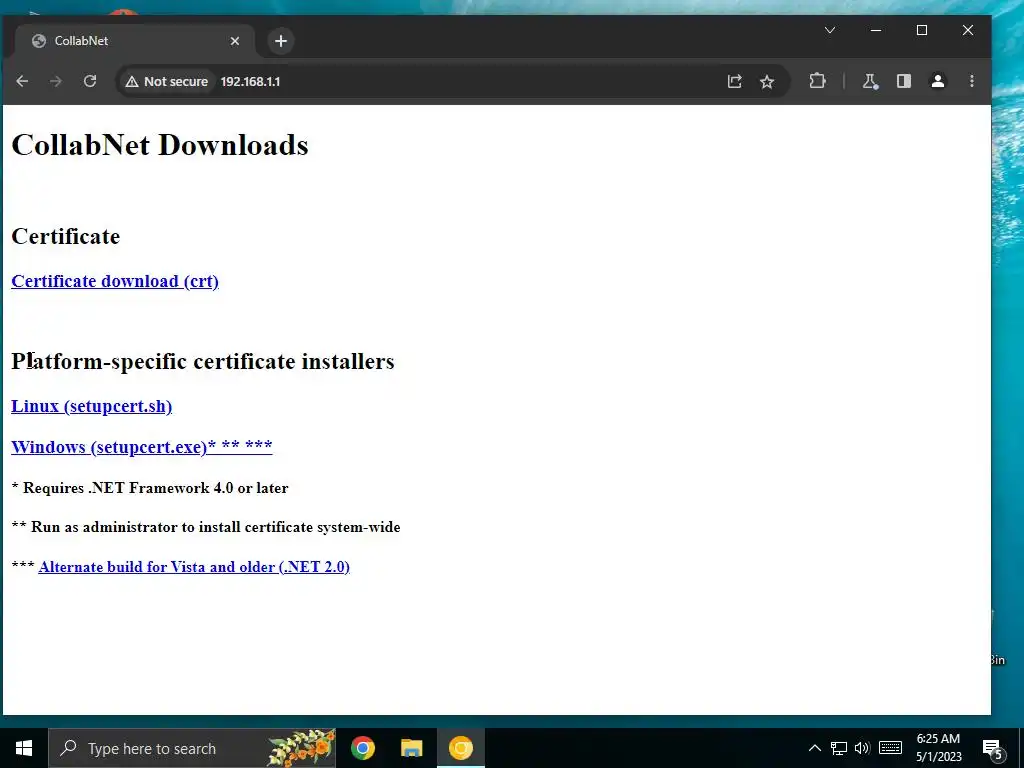Click the forward navigation arrow
1024x768 pixels.
pos(56,81)
